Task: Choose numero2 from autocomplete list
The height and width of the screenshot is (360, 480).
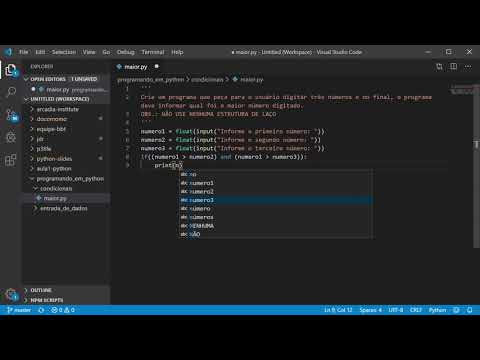Action: coord(276,192)
